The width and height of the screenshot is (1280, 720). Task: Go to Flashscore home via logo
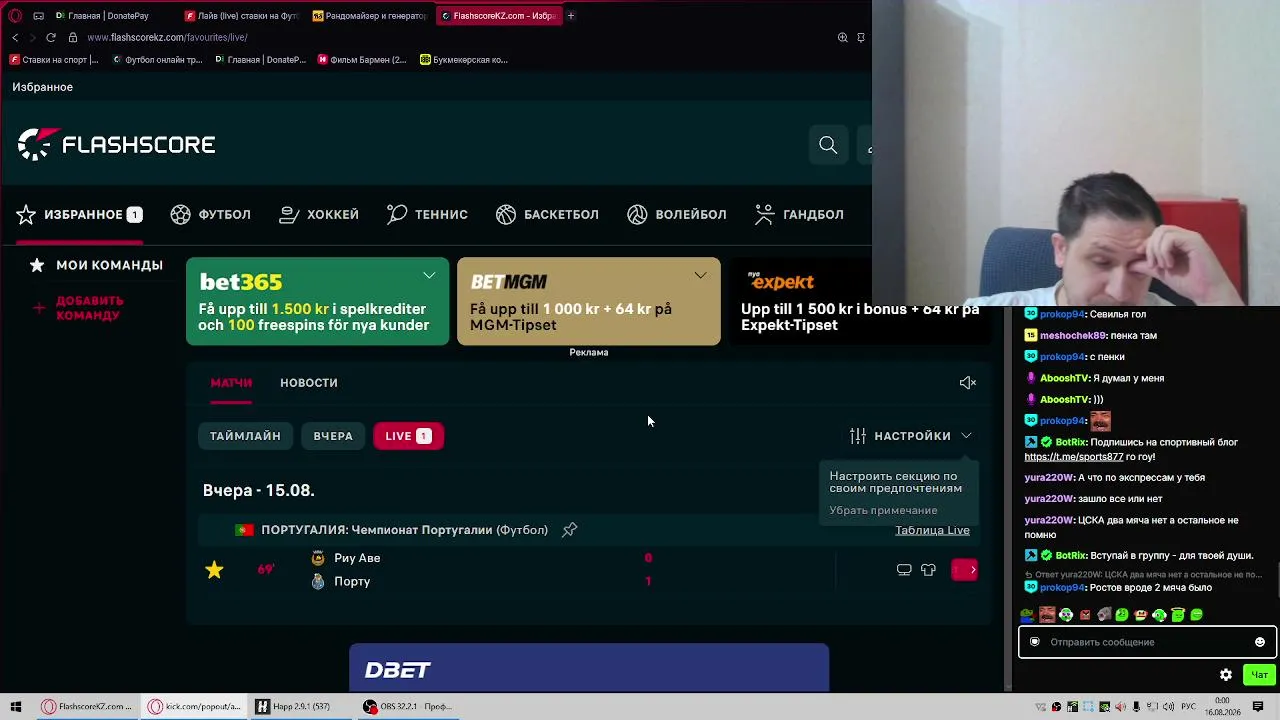116,145
